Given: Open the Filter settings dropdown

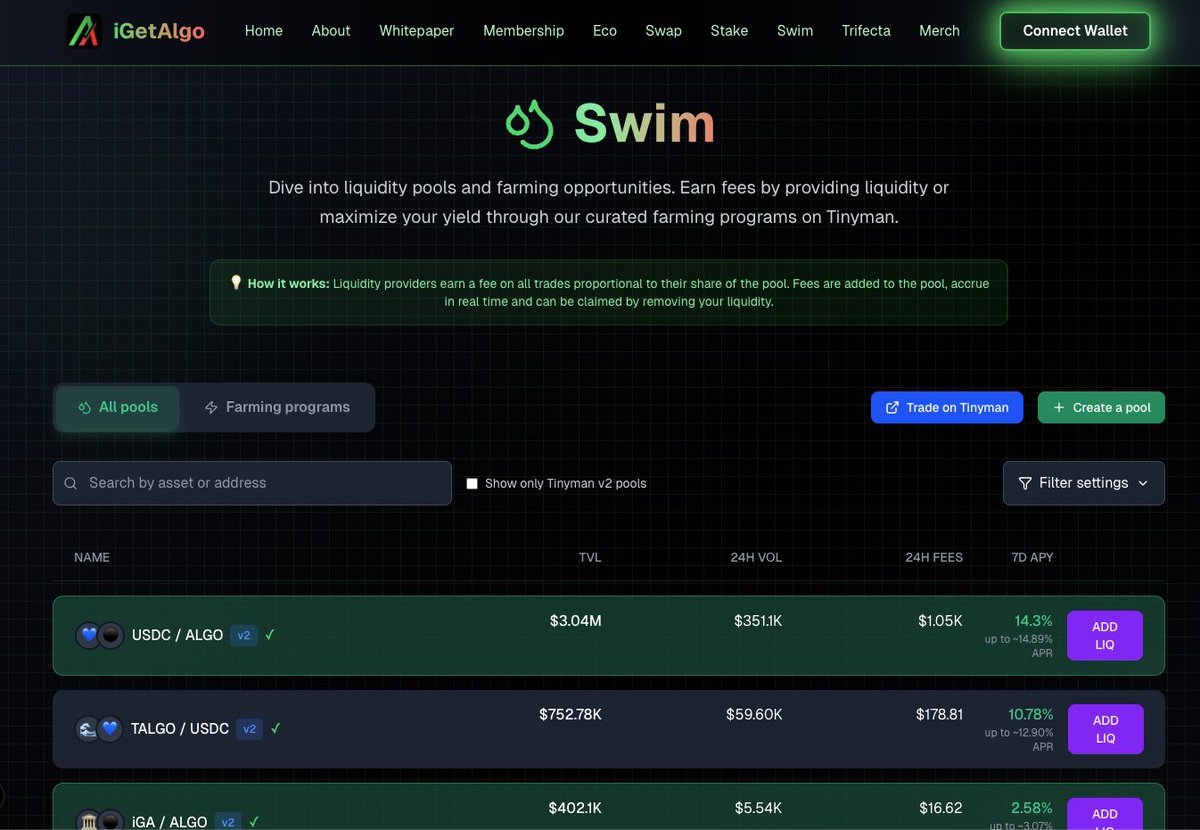Looking at the screenshot, I should (1083, 483).
